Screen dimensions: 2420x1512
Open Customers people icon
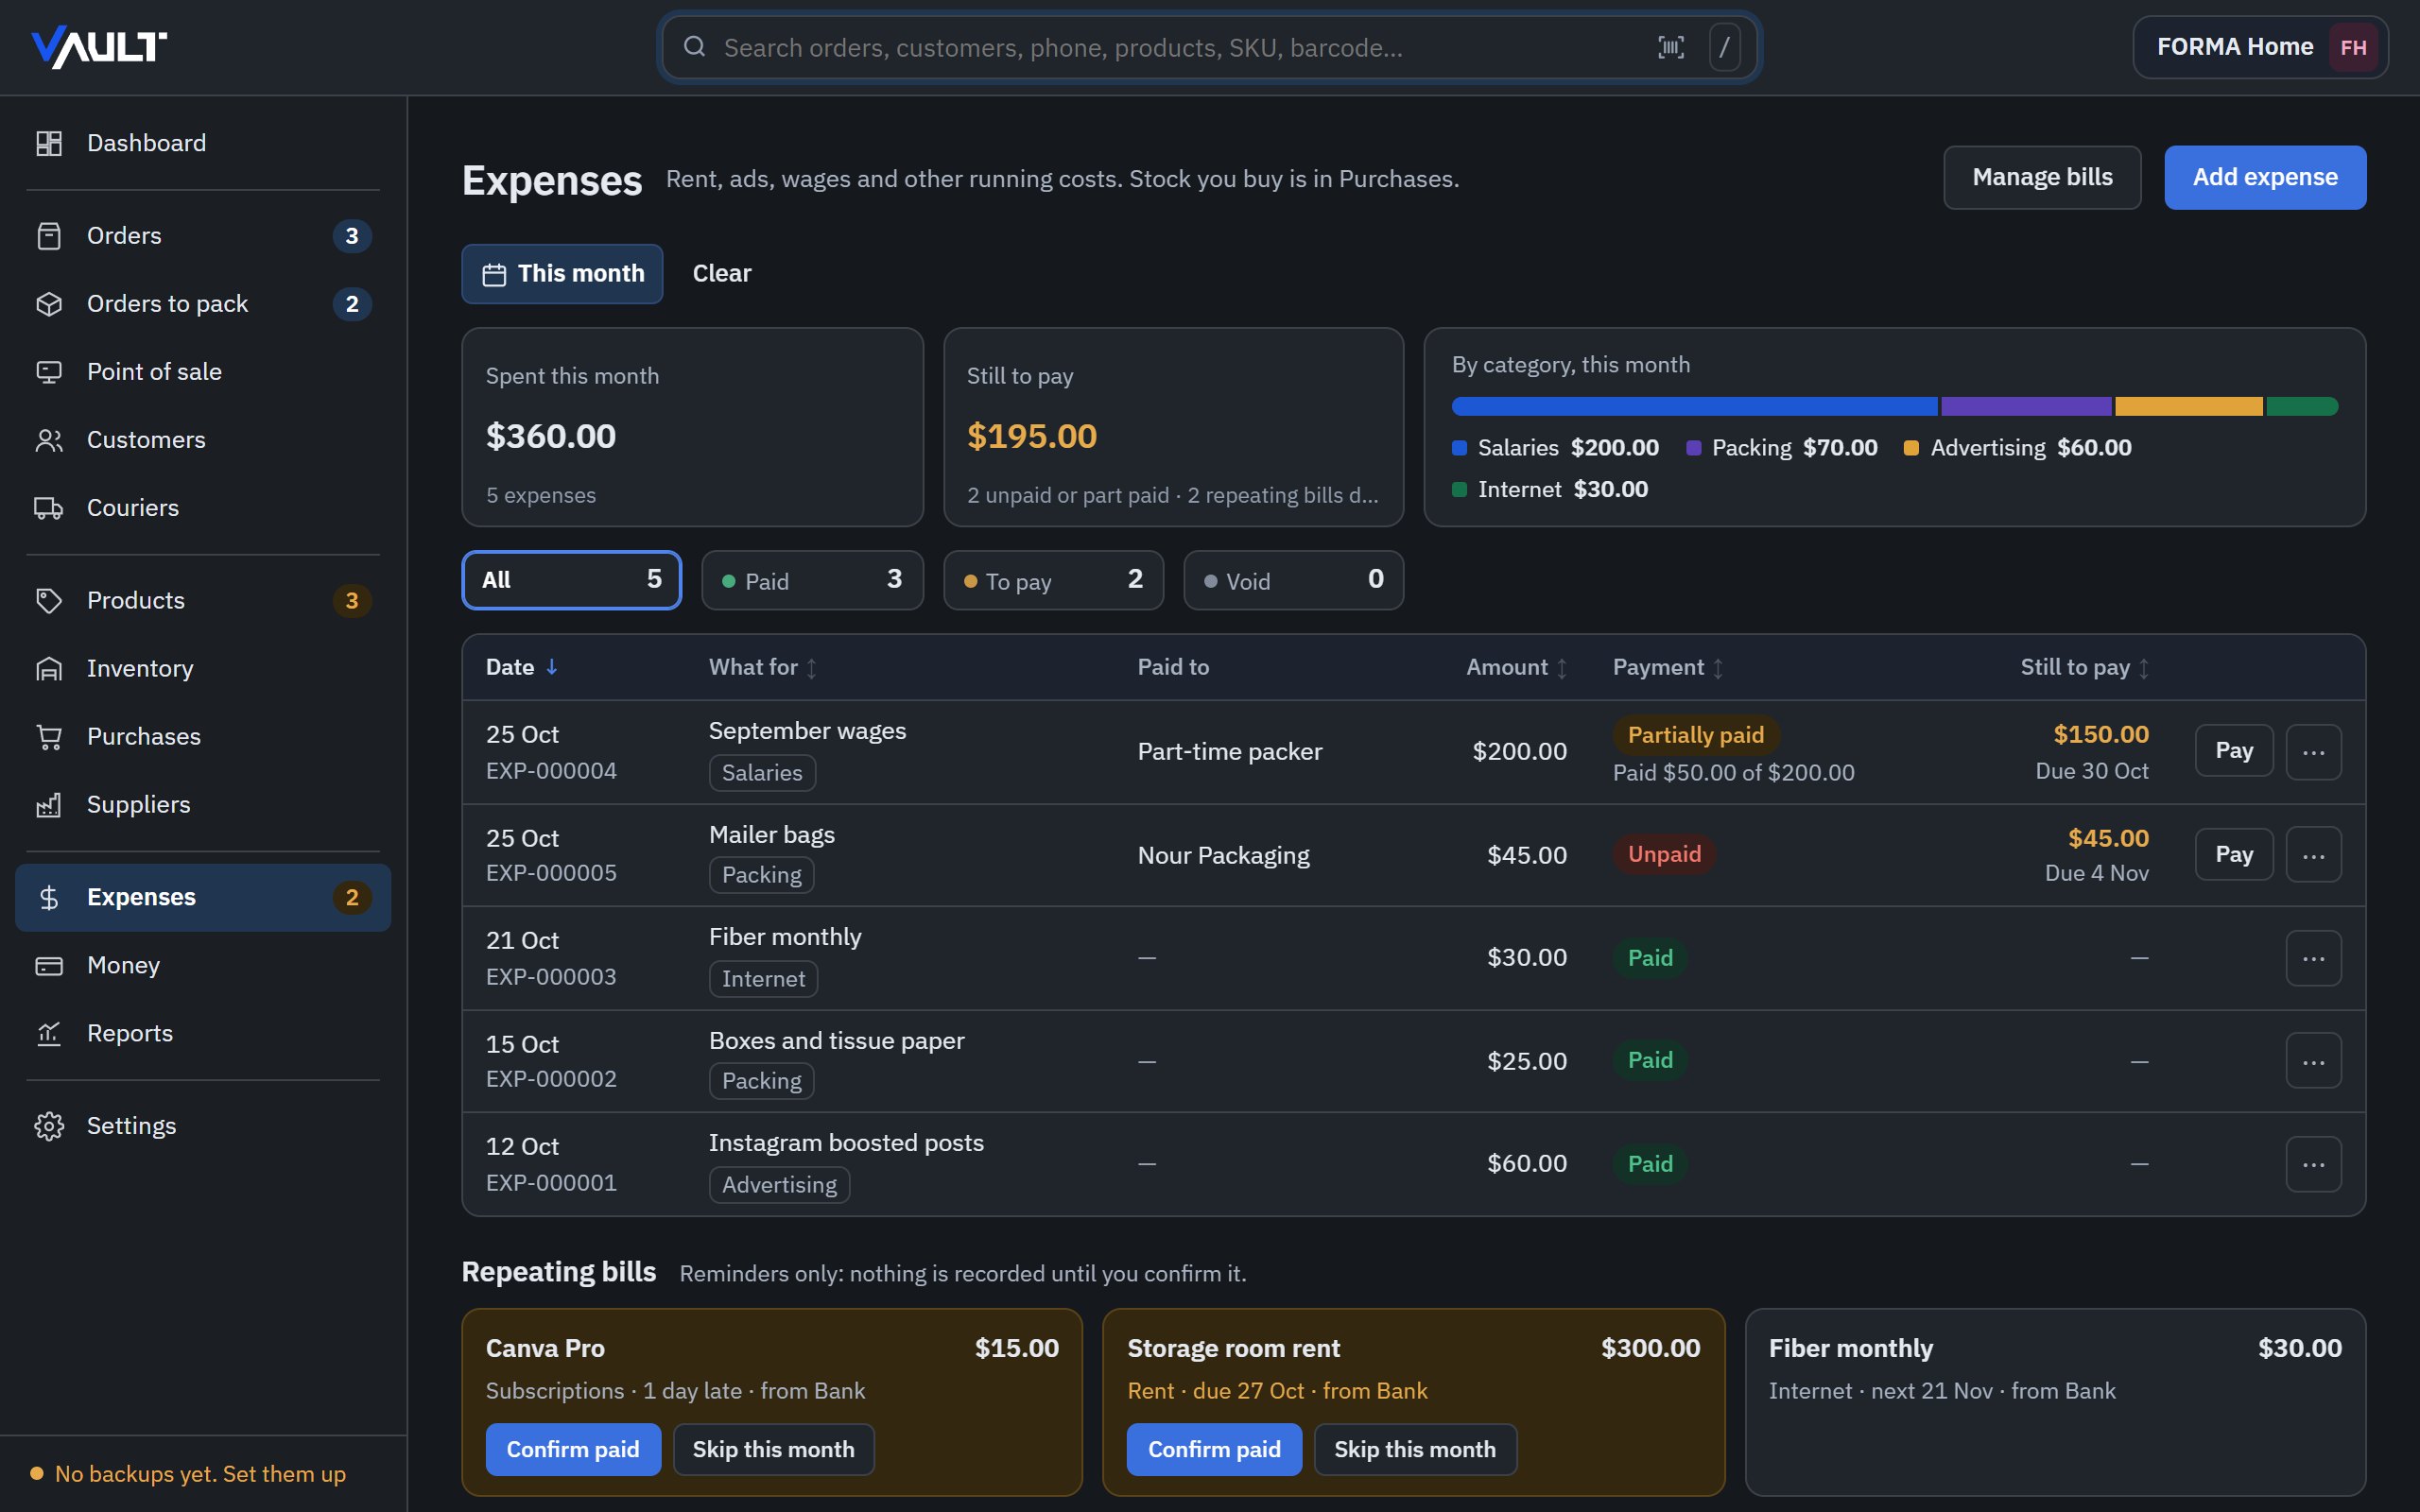[49, 440]
